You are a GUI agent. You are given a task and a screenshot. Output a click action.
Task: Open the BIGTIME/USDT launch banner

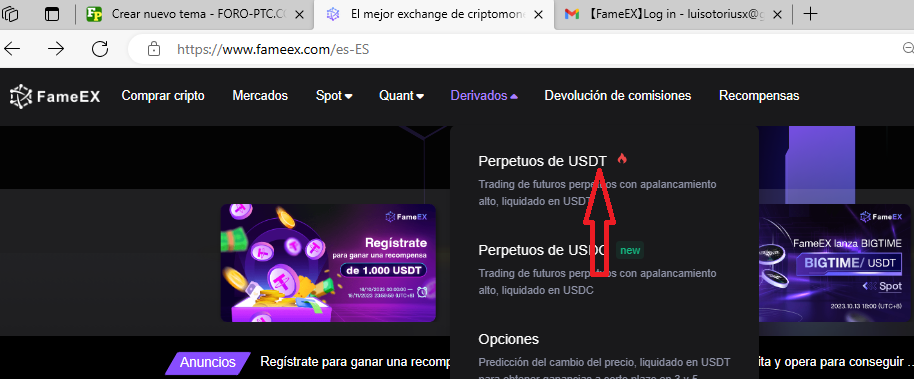point(834,262)
